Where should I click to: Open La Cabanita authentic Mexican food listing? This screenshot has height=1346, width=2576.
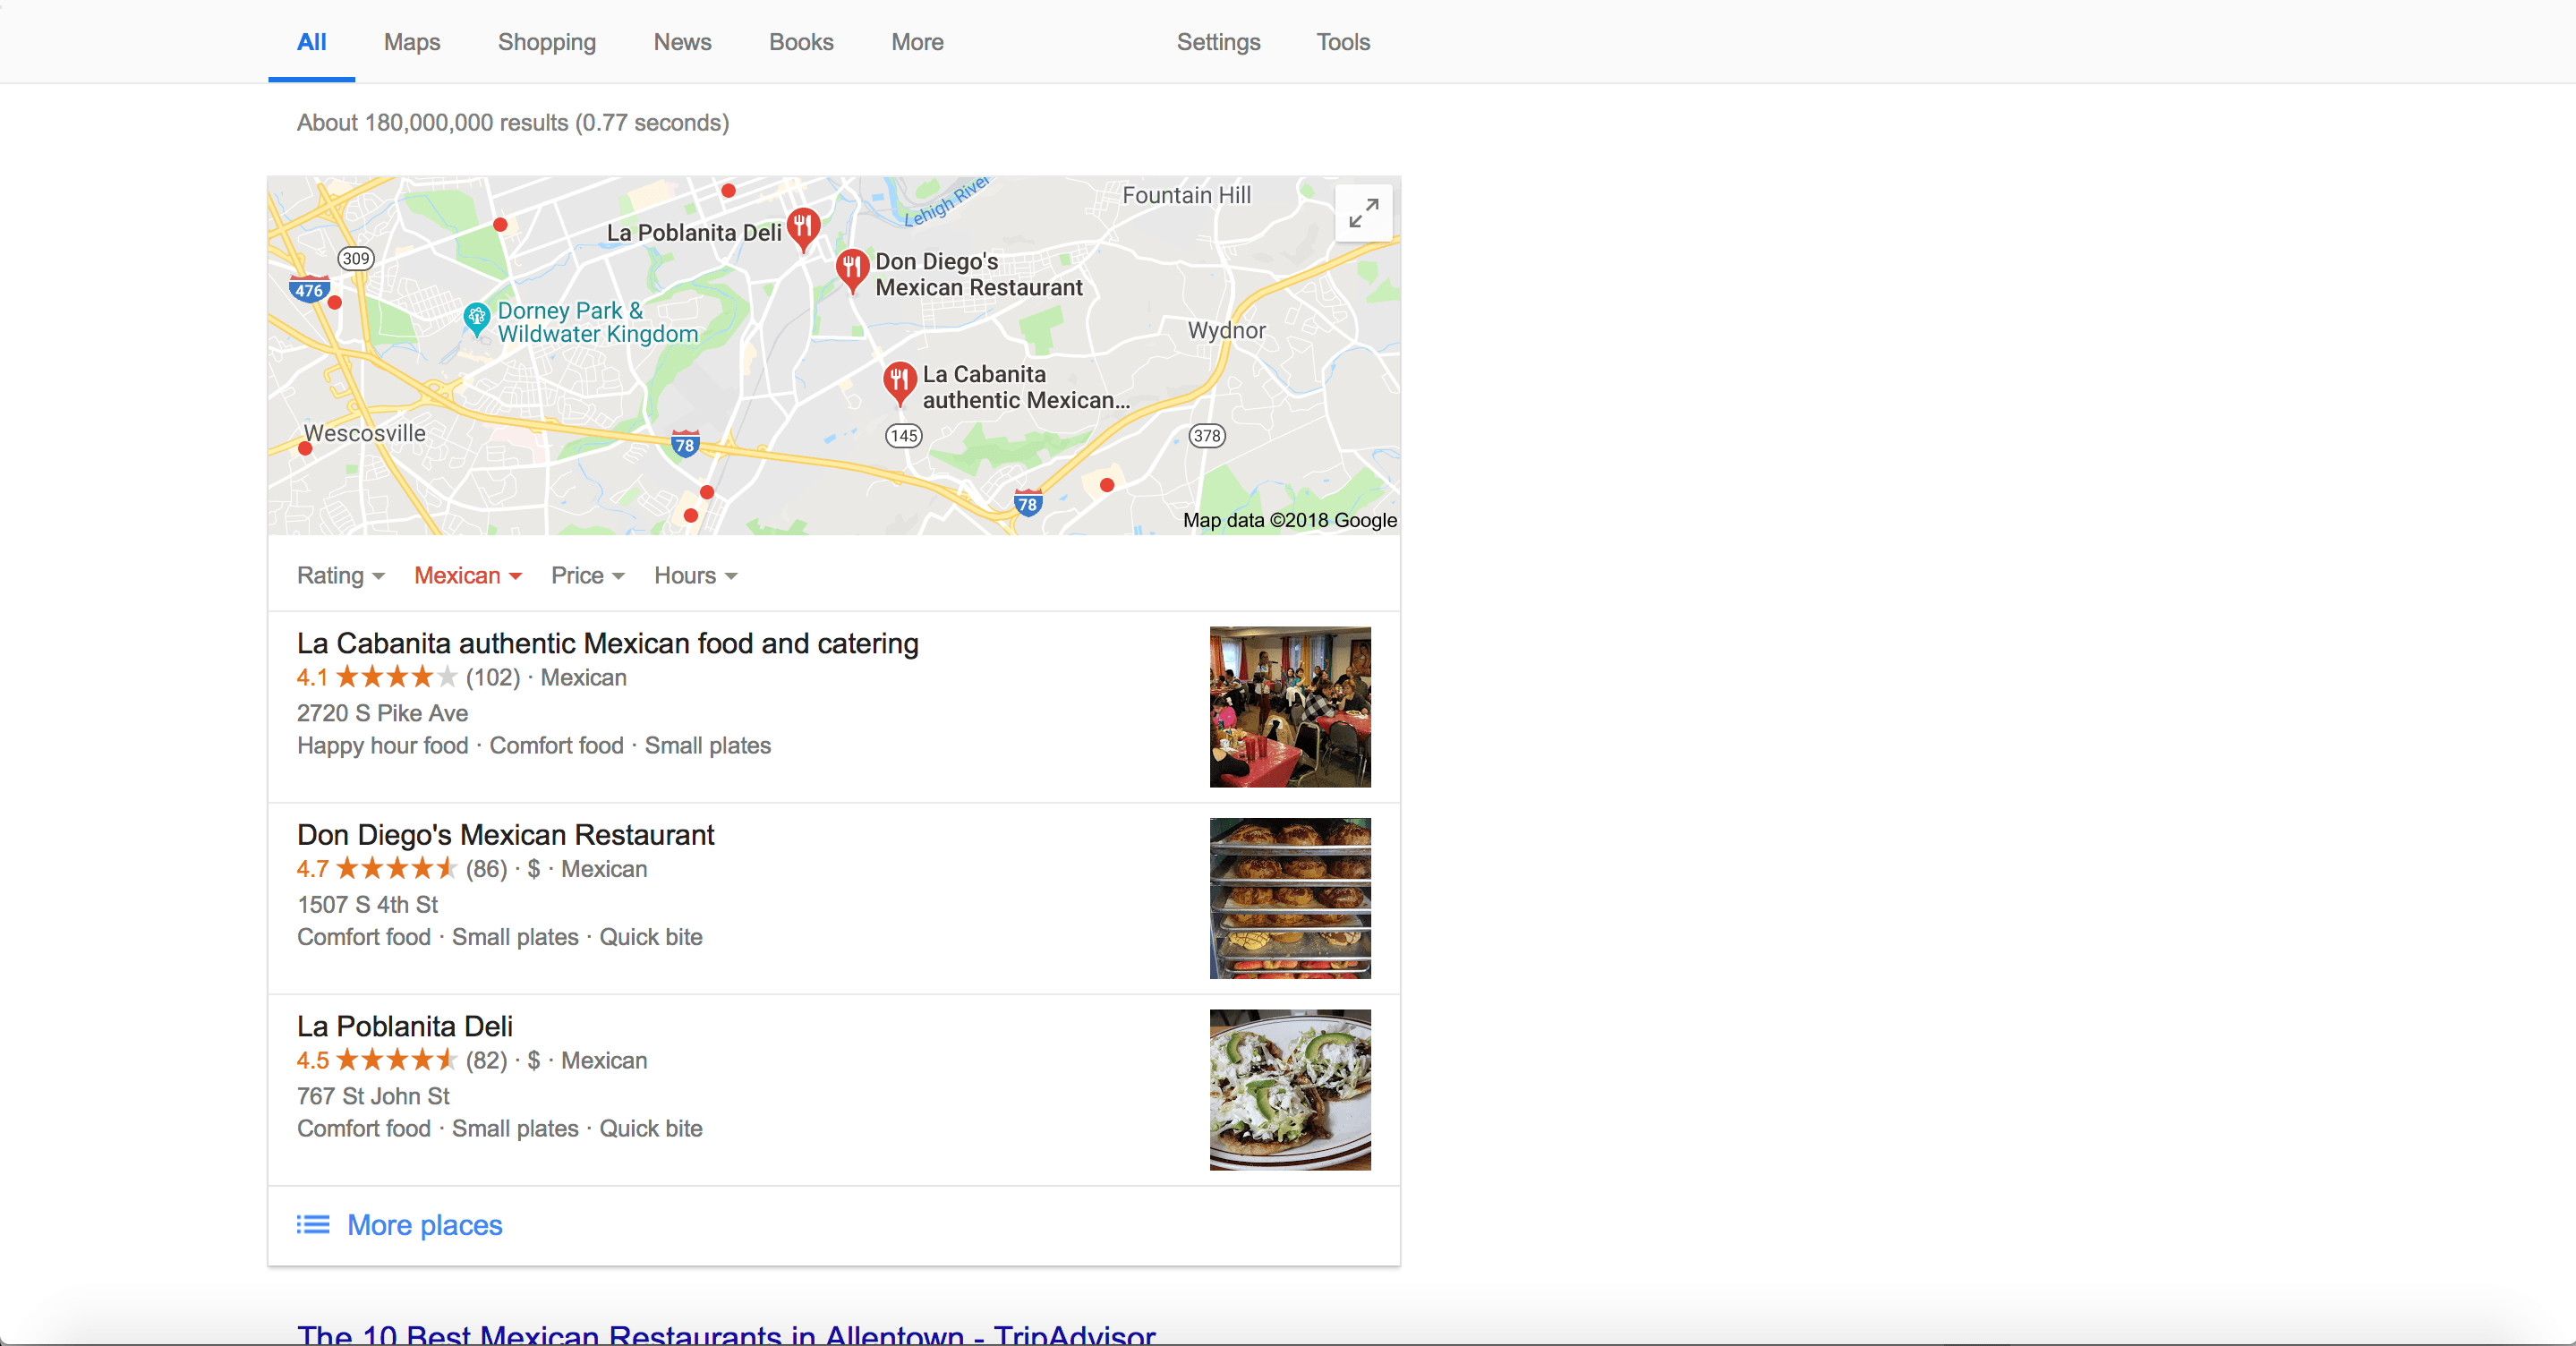pos(607,643)
